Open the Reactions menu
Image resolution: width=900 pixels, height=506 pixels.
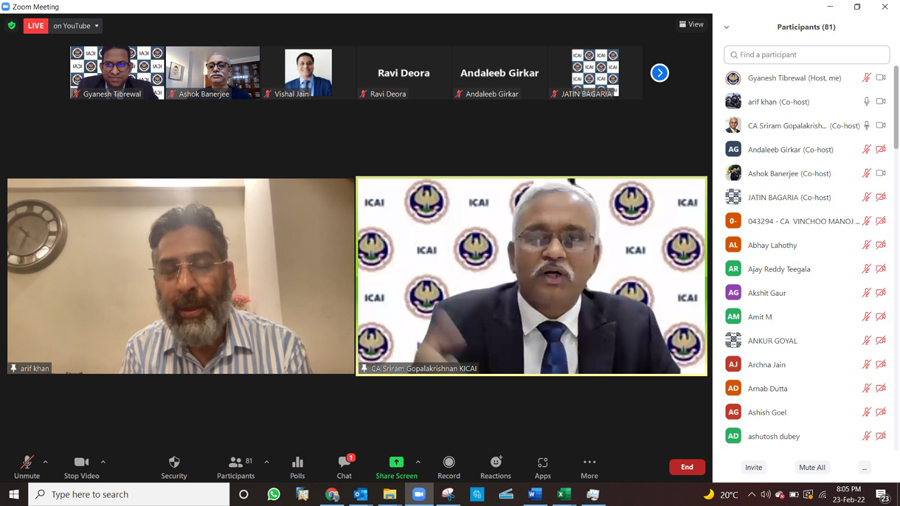point(495,467)
